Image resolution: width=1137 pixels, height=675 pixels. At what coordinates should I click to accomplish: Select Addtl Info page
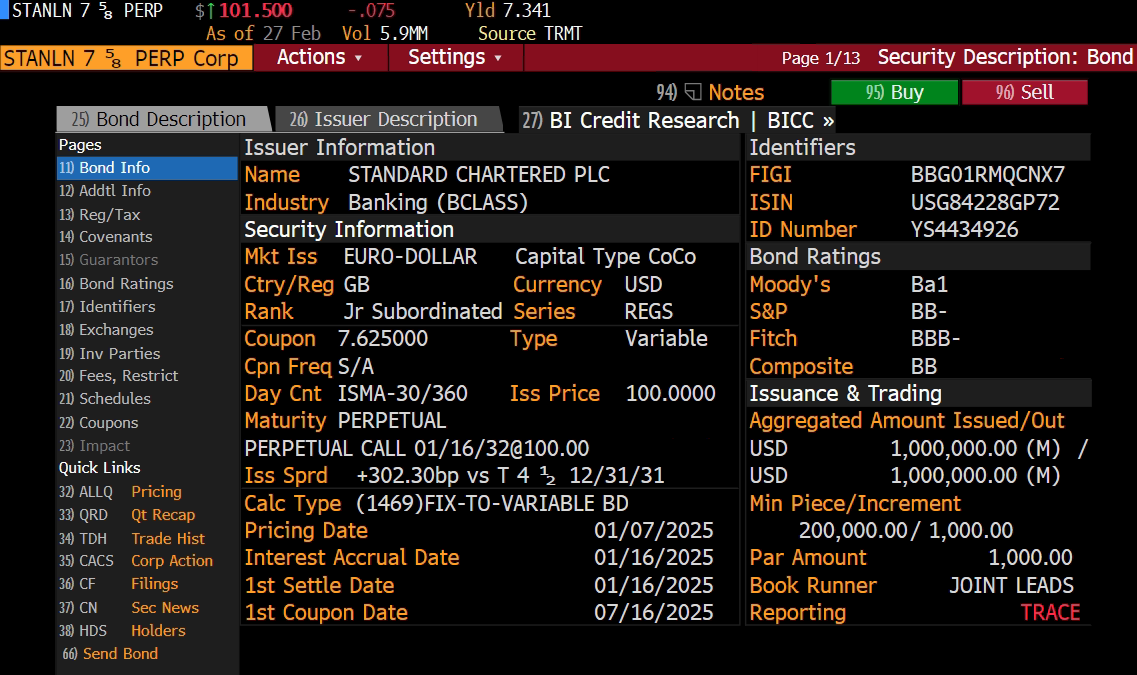tap(105, 191)
